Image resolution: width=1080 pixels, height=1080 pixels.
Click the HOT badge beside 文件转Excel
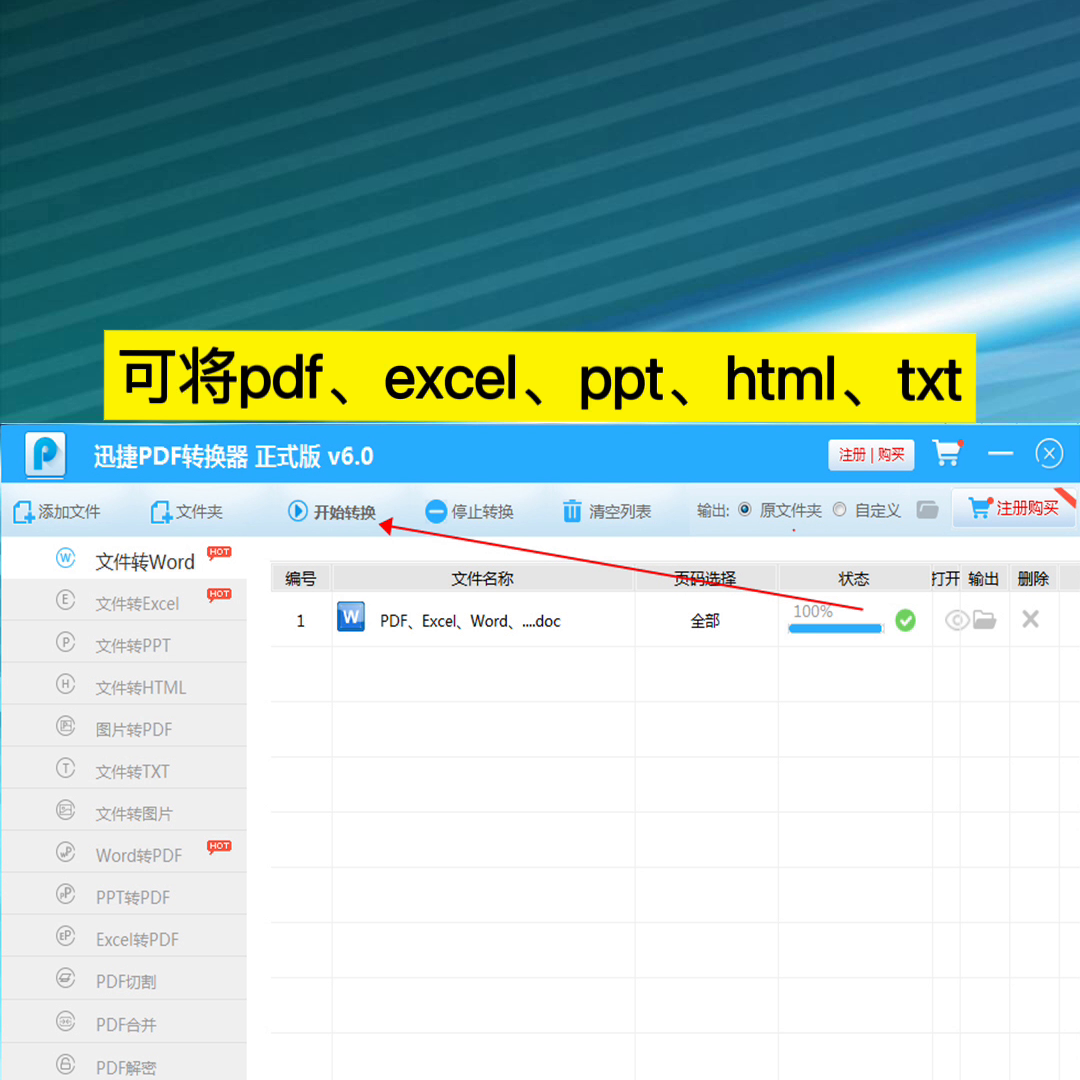(219, 594)
